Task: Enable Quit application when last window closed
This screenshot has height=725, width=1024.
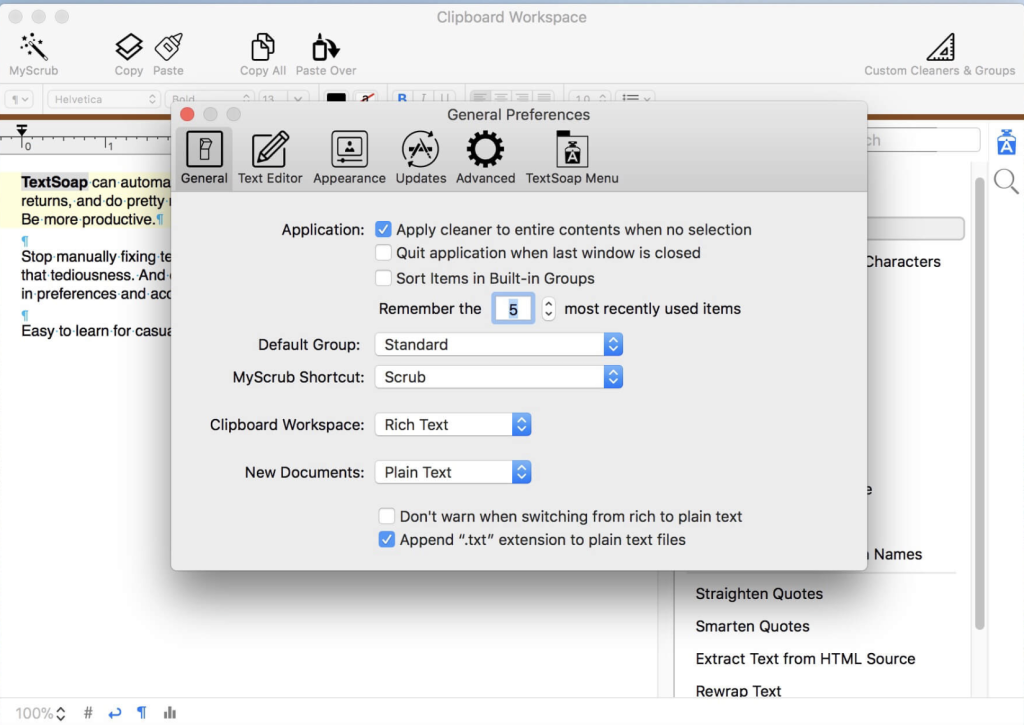Action: [x=383, y=253]
